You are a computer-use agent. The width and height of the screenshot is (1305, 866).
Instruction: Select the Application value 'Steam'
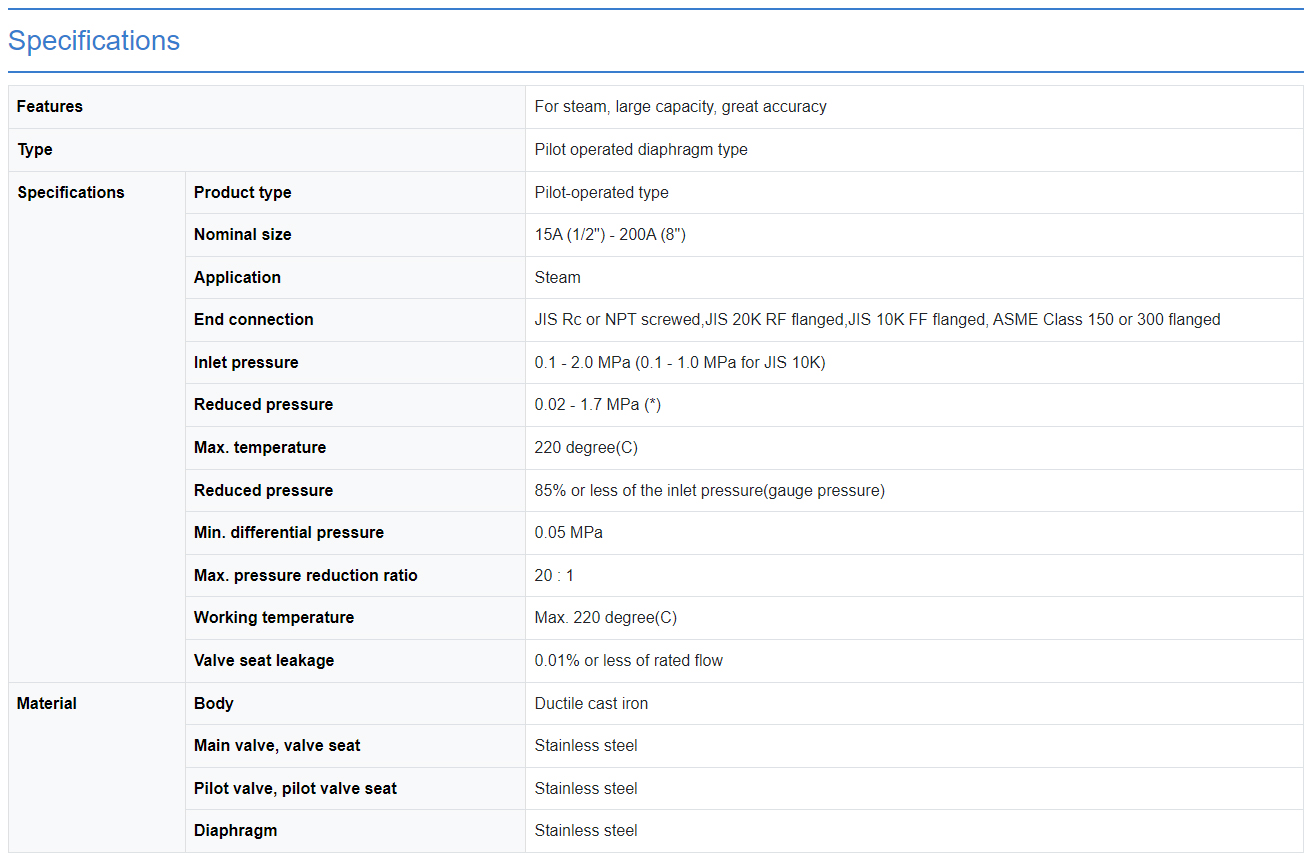(557, 278)
